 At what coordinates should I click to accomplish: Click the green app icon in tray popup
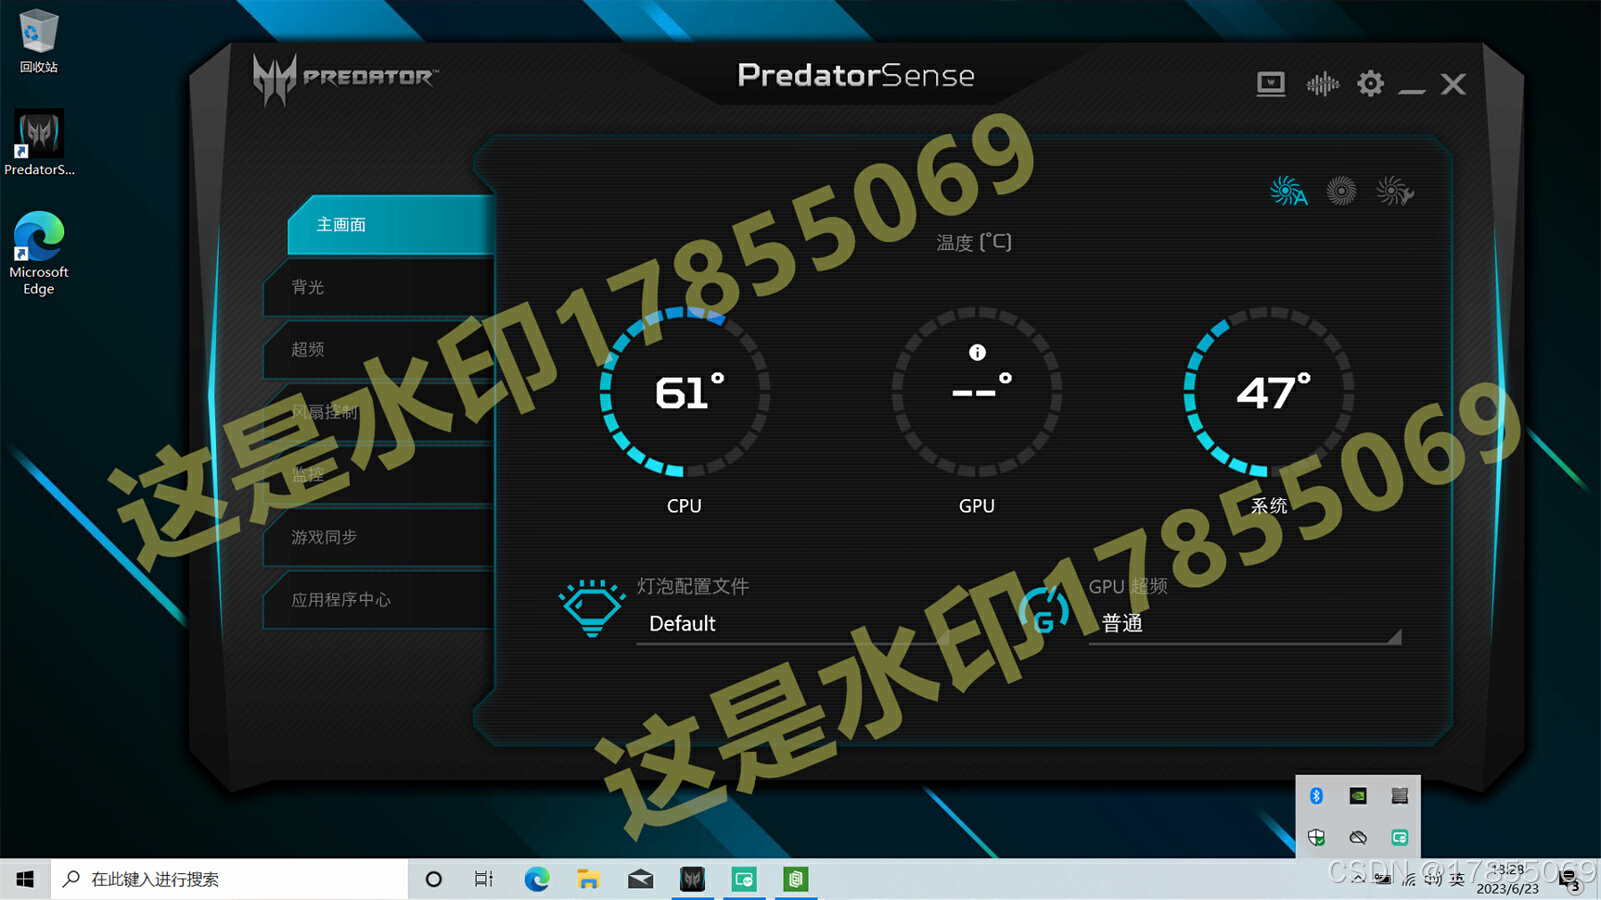coord(1399,838)
